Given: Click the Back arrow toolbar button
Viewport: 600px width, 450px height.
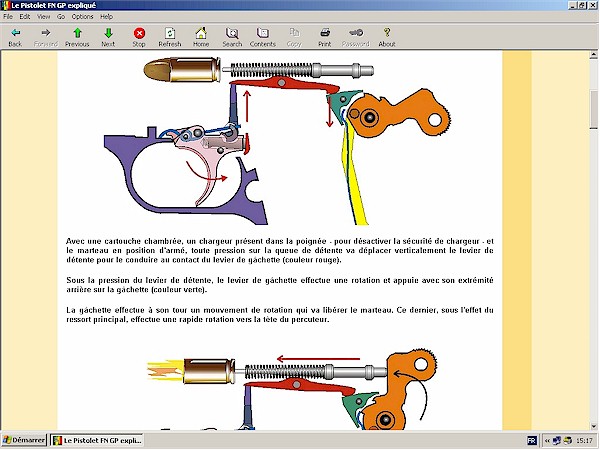Looking at the screenshot, I should [15, 37].
